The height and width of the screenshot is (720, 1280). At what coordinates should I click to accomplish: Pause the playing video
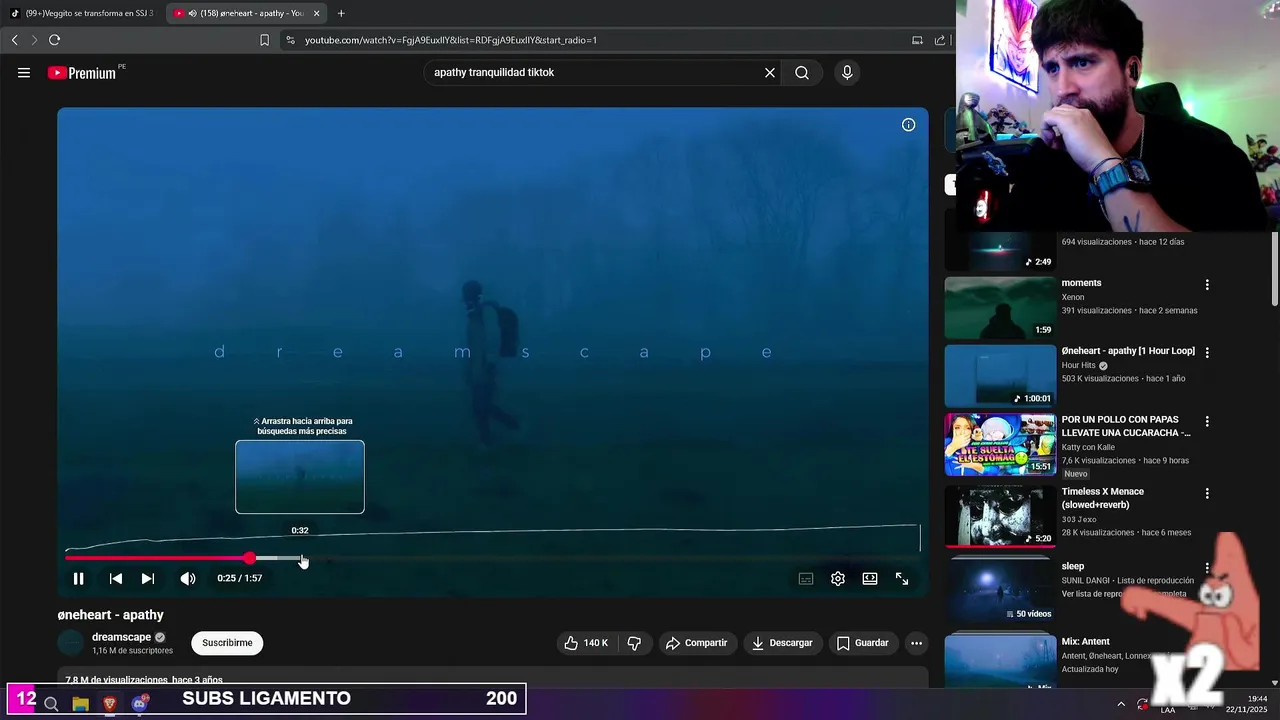(x=78, y=579)
